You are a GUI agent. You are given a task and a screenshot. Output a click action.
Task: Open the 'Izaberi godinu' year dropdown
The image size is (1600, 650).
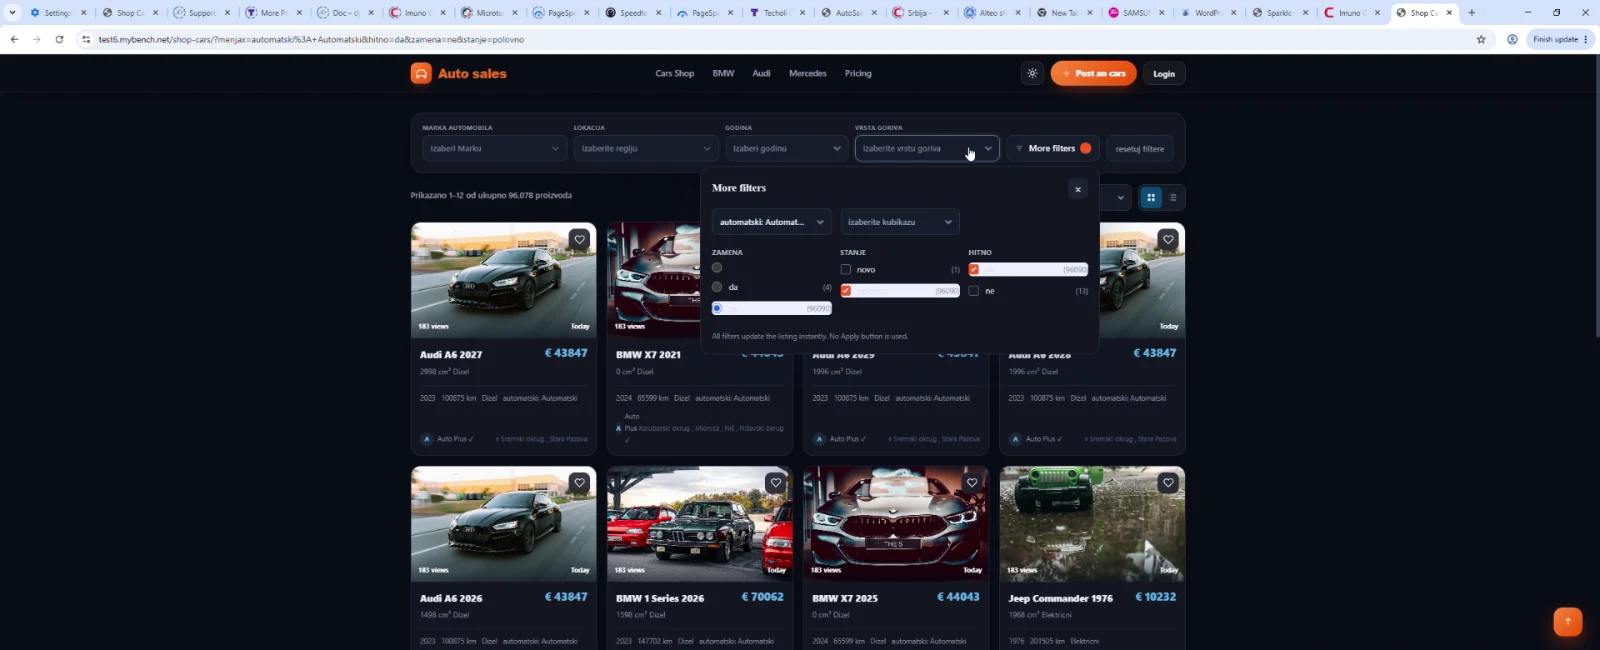pyautogui.click(x=787, y=148)
